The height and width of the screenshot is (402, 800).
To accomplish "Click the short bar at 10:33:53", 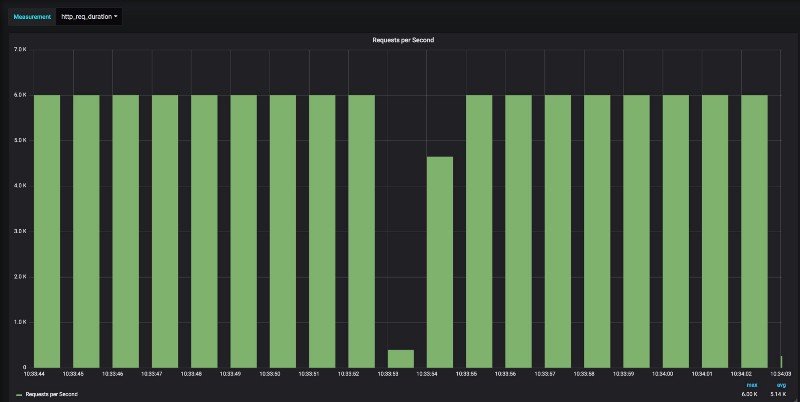I will [x=401, y=359].
